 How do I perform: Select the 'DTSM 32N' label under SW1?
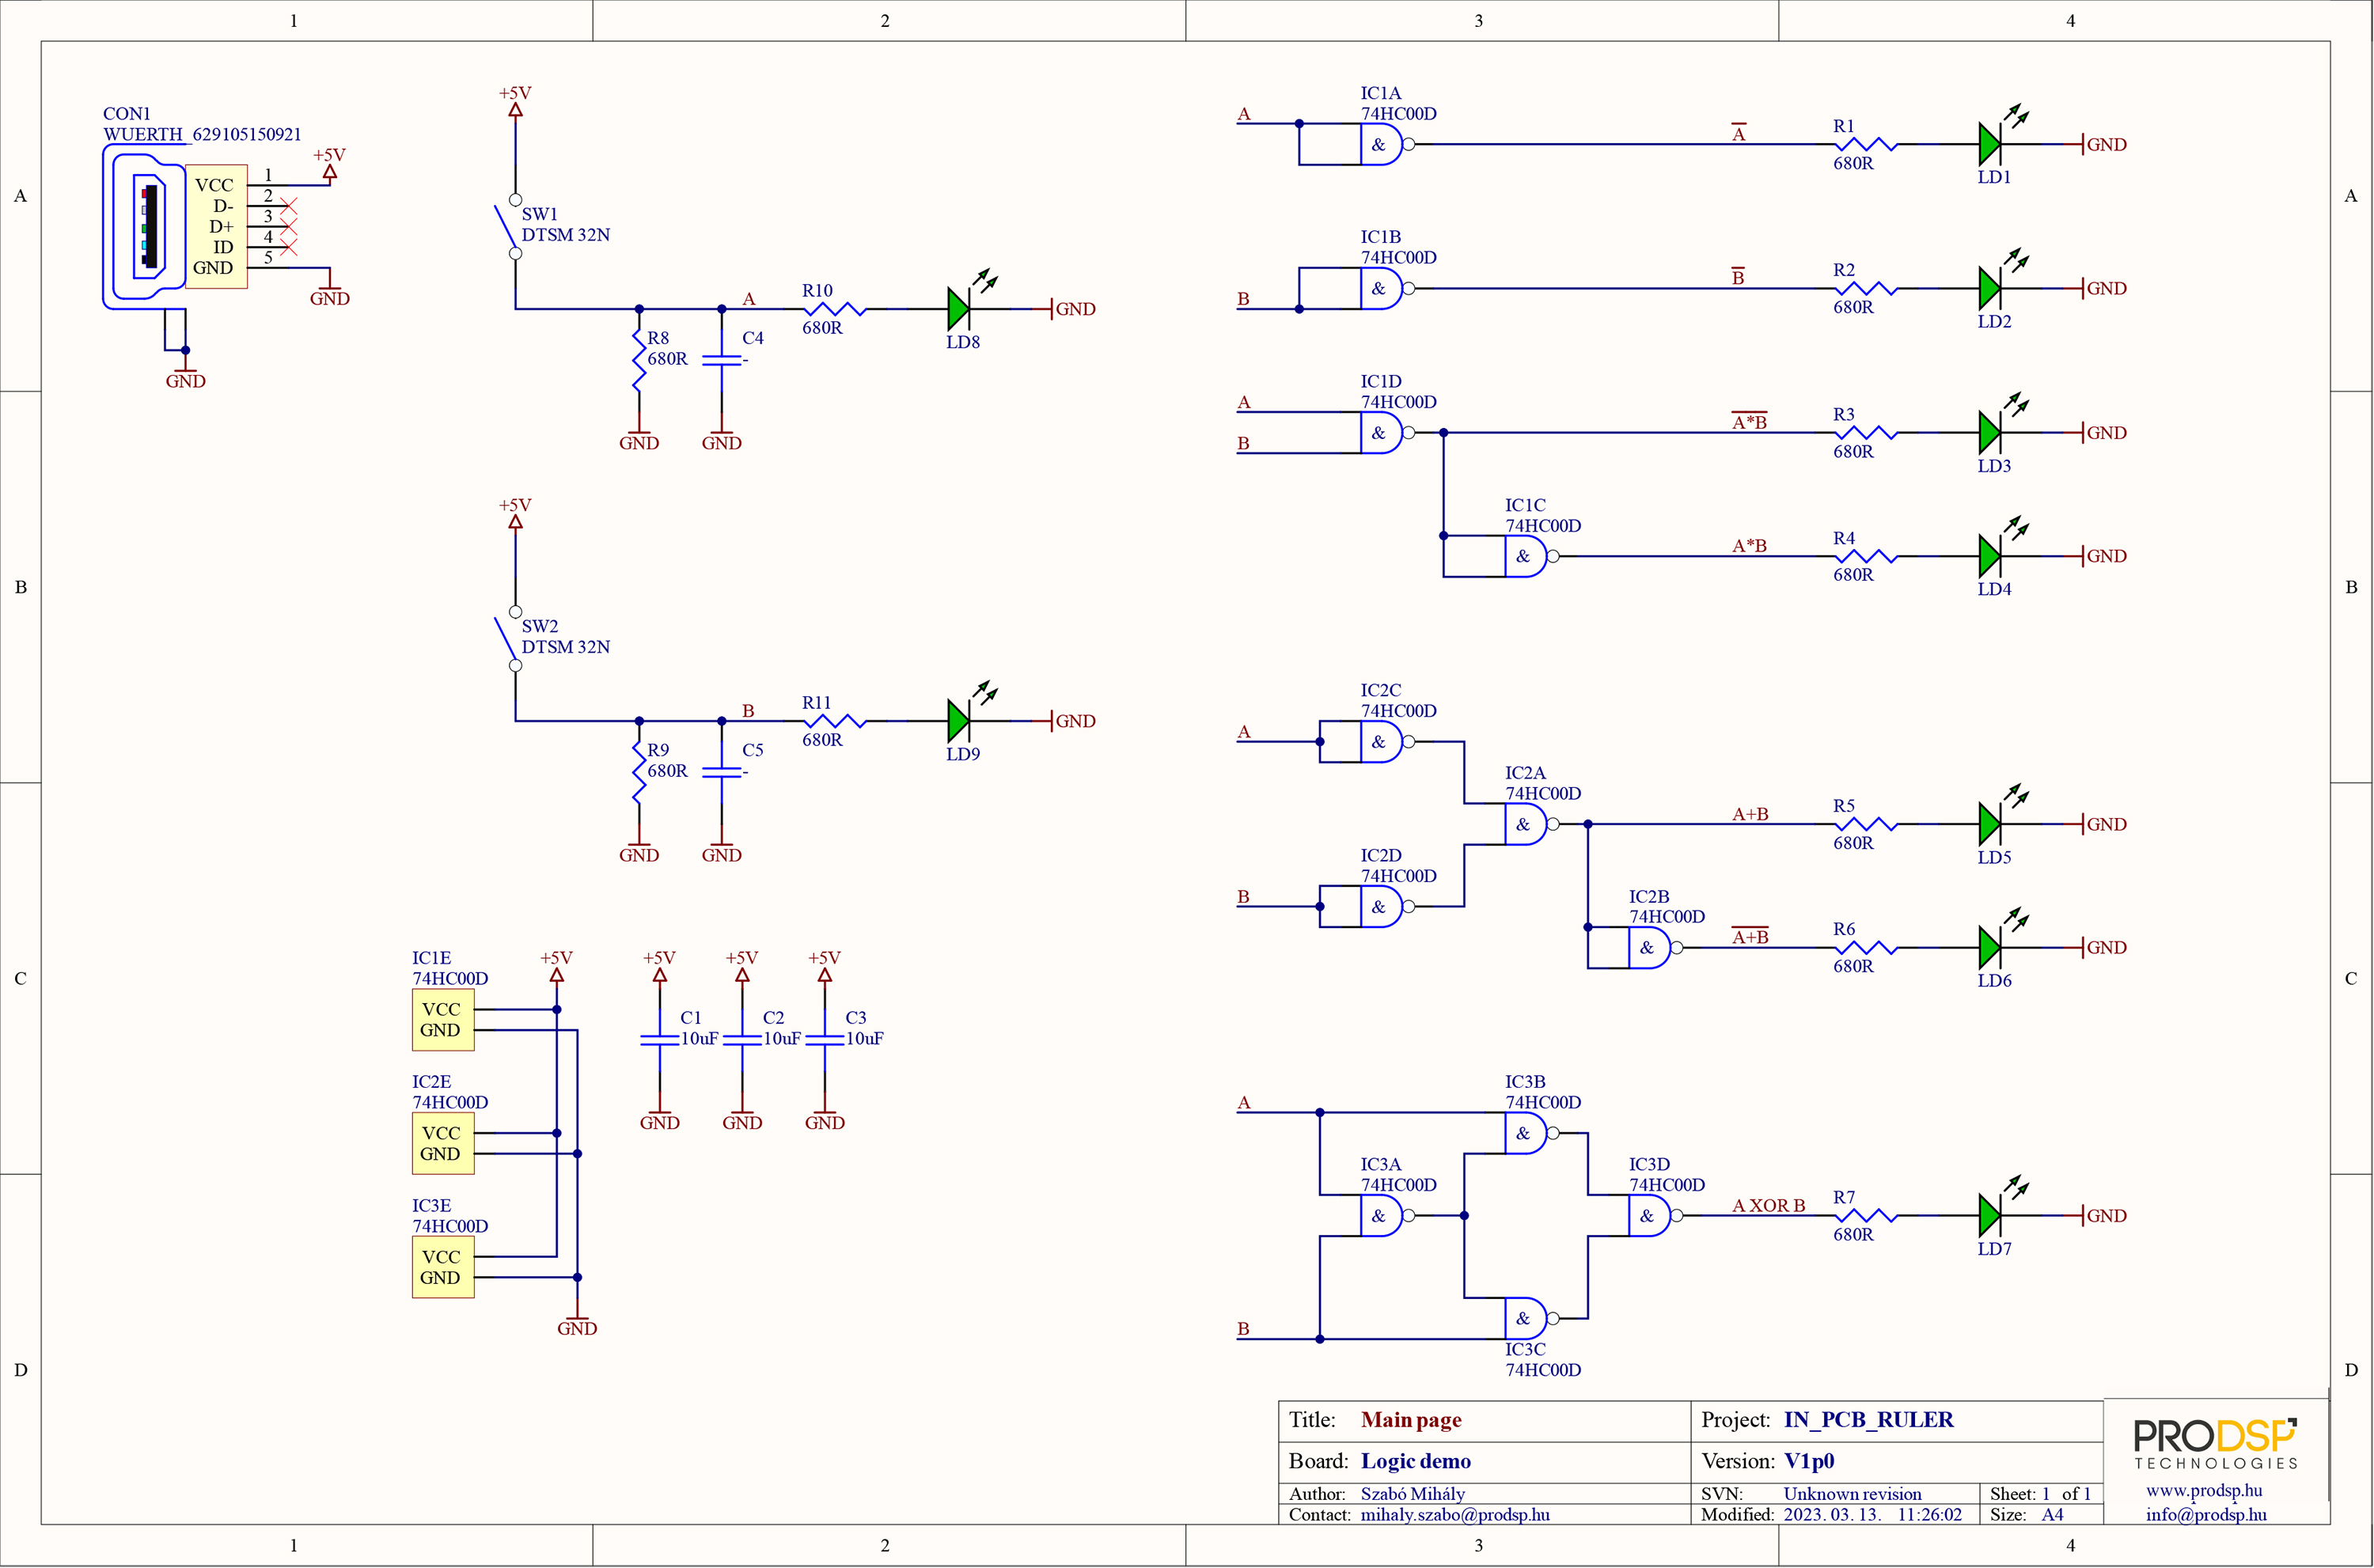(565, 235)
